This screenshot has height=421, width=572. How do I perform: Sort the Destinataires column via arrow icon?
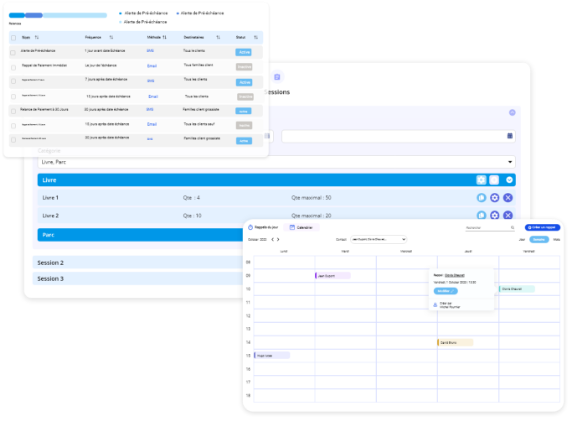pyautogui.click(x=218, y=37)
